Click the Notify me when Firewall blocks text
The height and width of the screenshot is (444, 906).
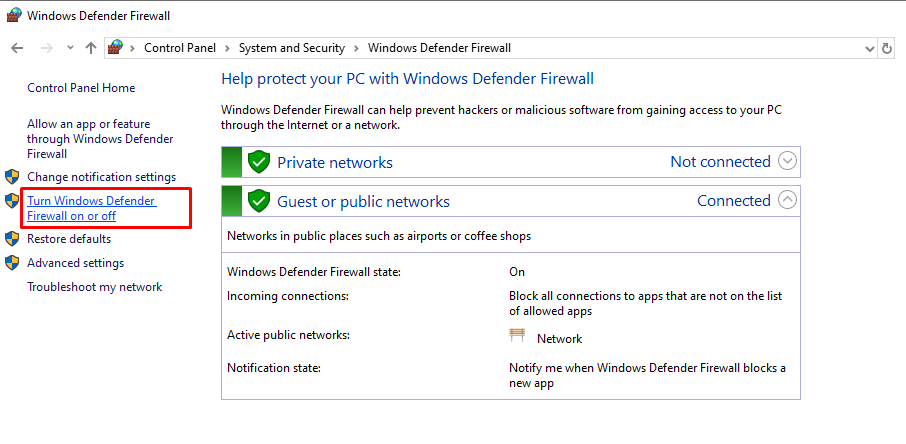click(647, 376)
